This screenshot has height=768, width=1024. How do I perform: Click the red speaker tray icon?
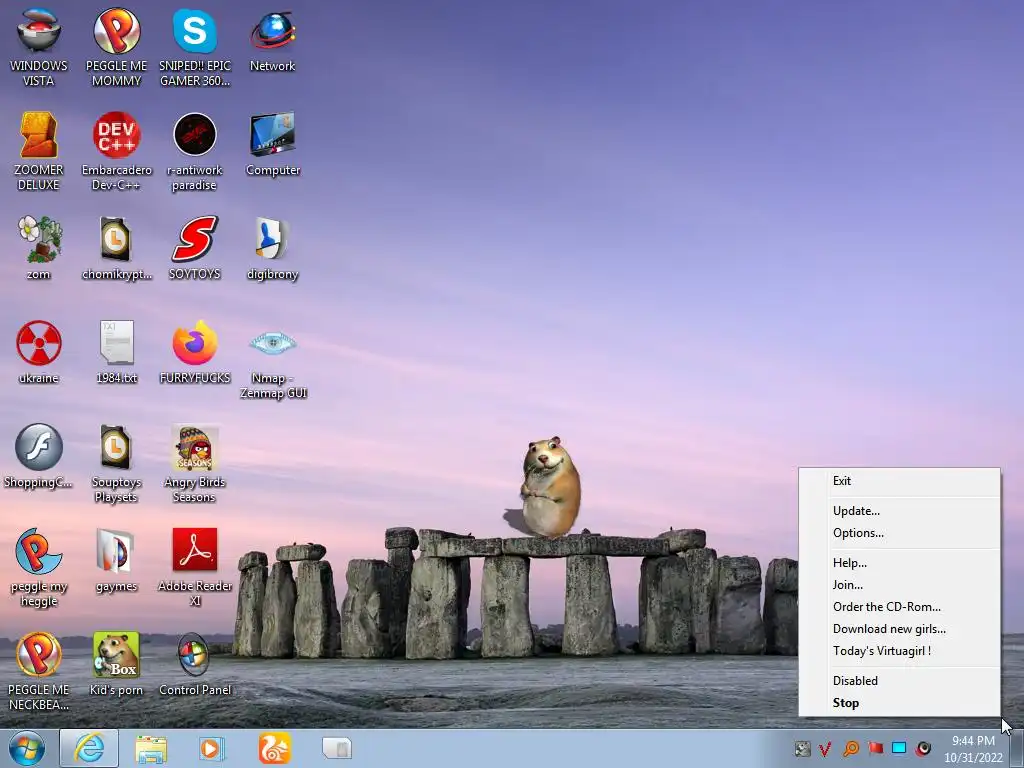[923, 749]
